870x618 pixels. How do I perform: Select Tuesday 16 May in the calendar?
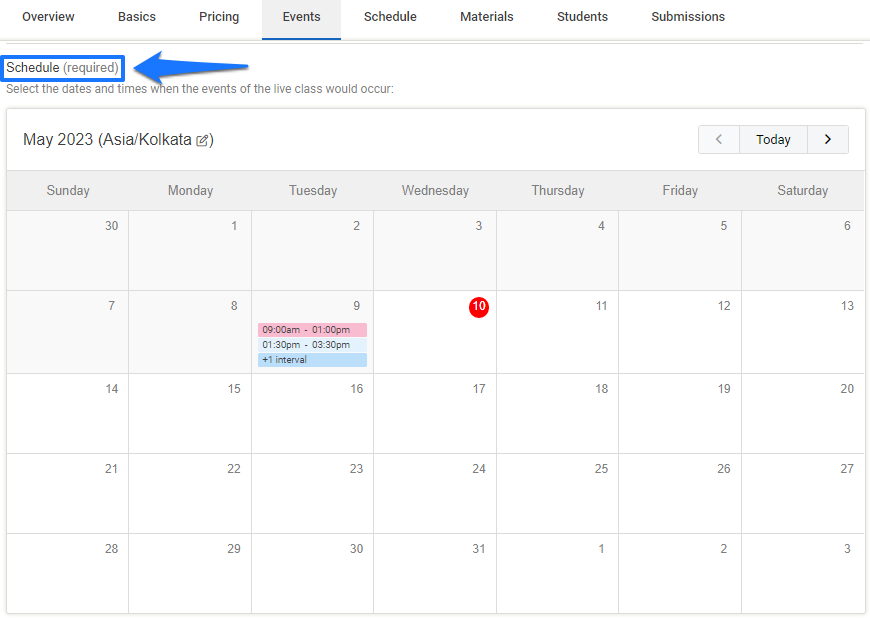click(312, 413)
